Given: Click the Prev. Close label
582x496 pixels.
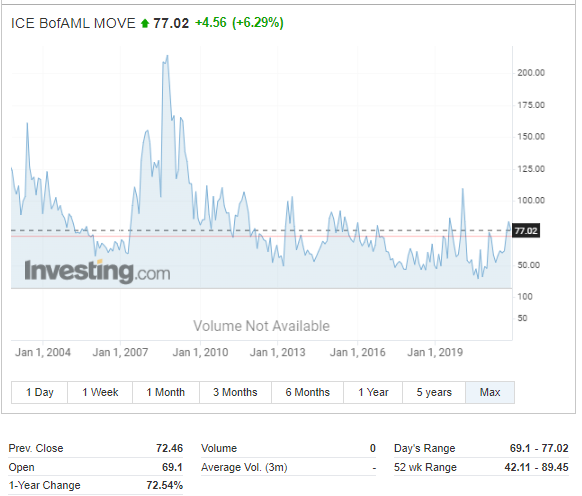Looking at the screenshot, I should [x=36, y=448].
